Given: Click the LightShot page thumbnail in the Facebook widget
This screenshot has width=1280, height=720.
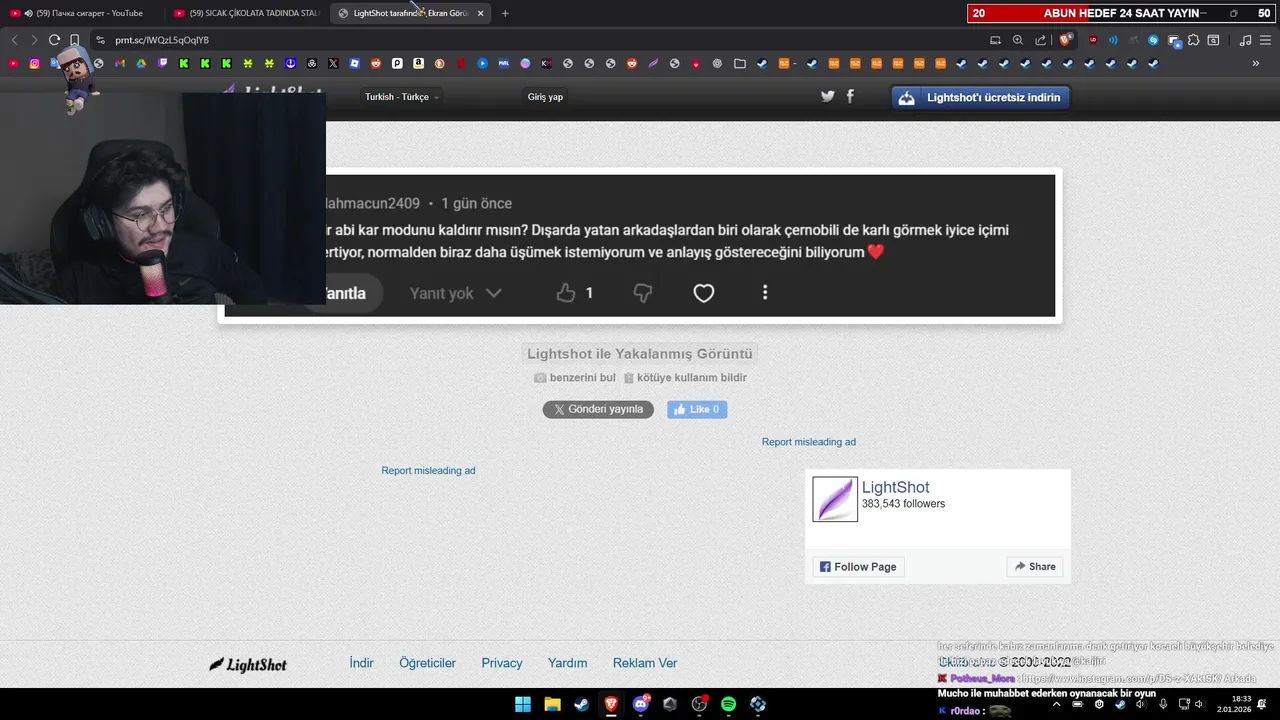Looking at the screenshot, I should (x=835, y=499).
